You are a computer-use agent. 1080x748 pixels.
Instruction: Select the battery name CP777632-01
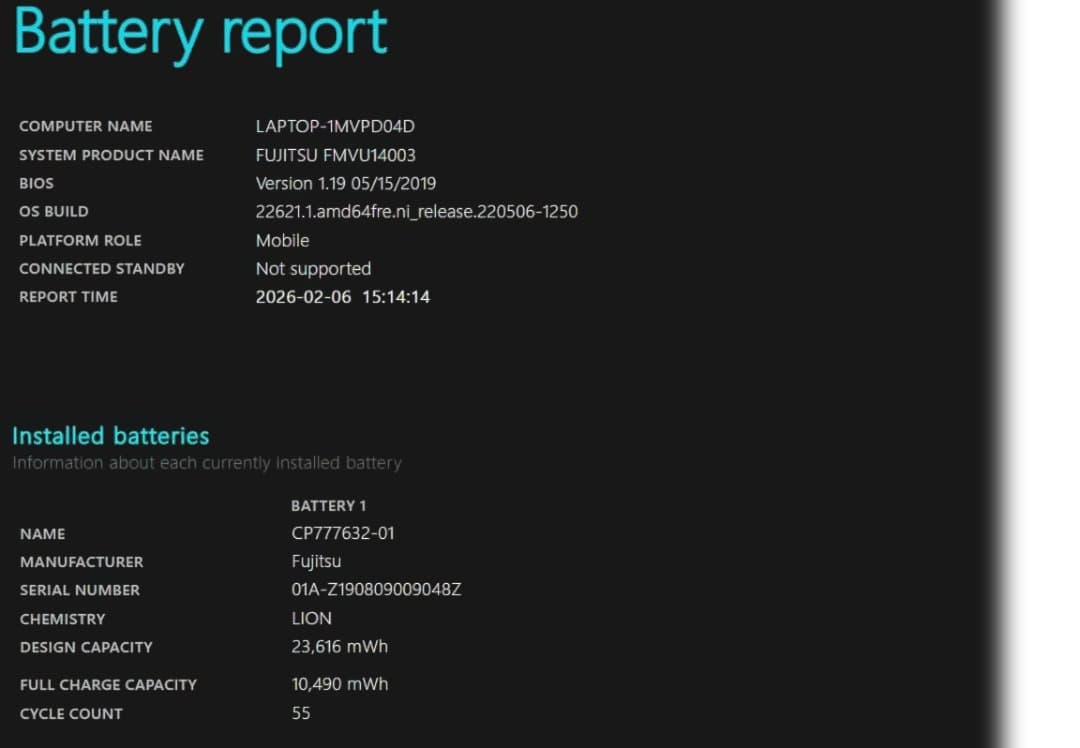342,533
